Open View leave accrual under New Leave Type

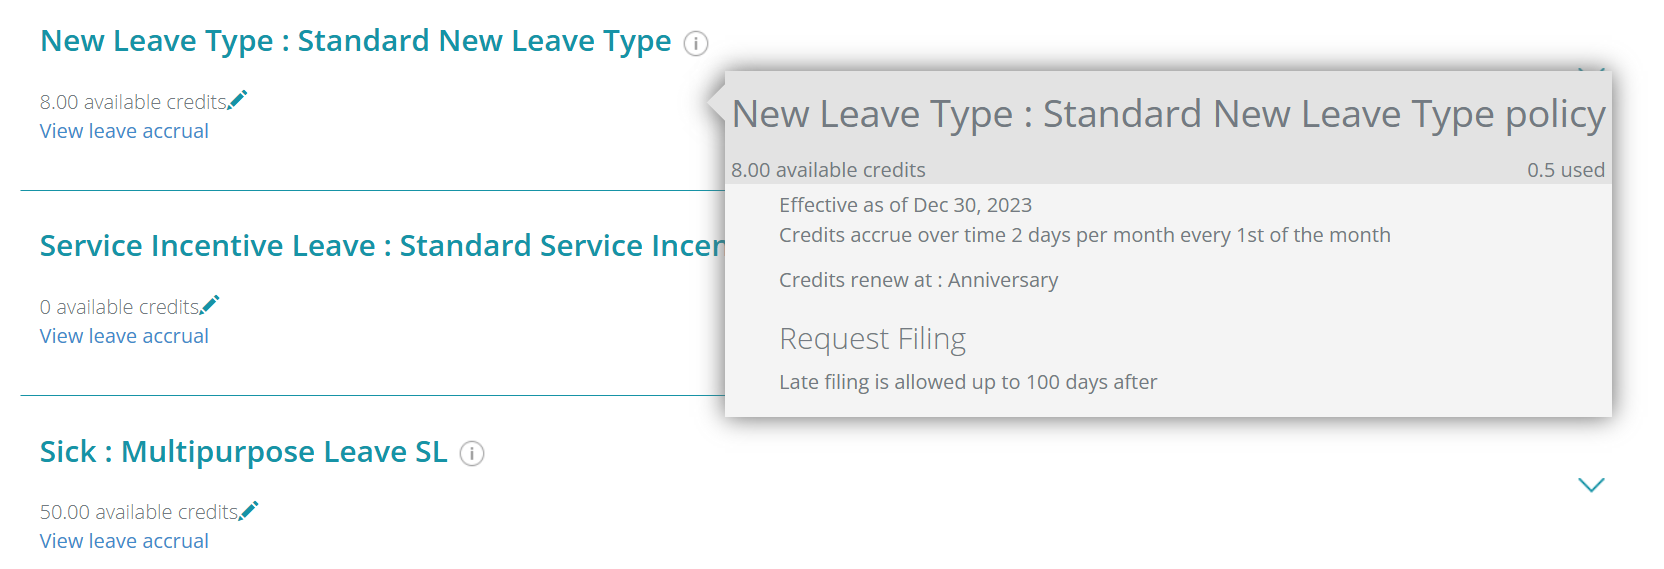coord(124,131)
